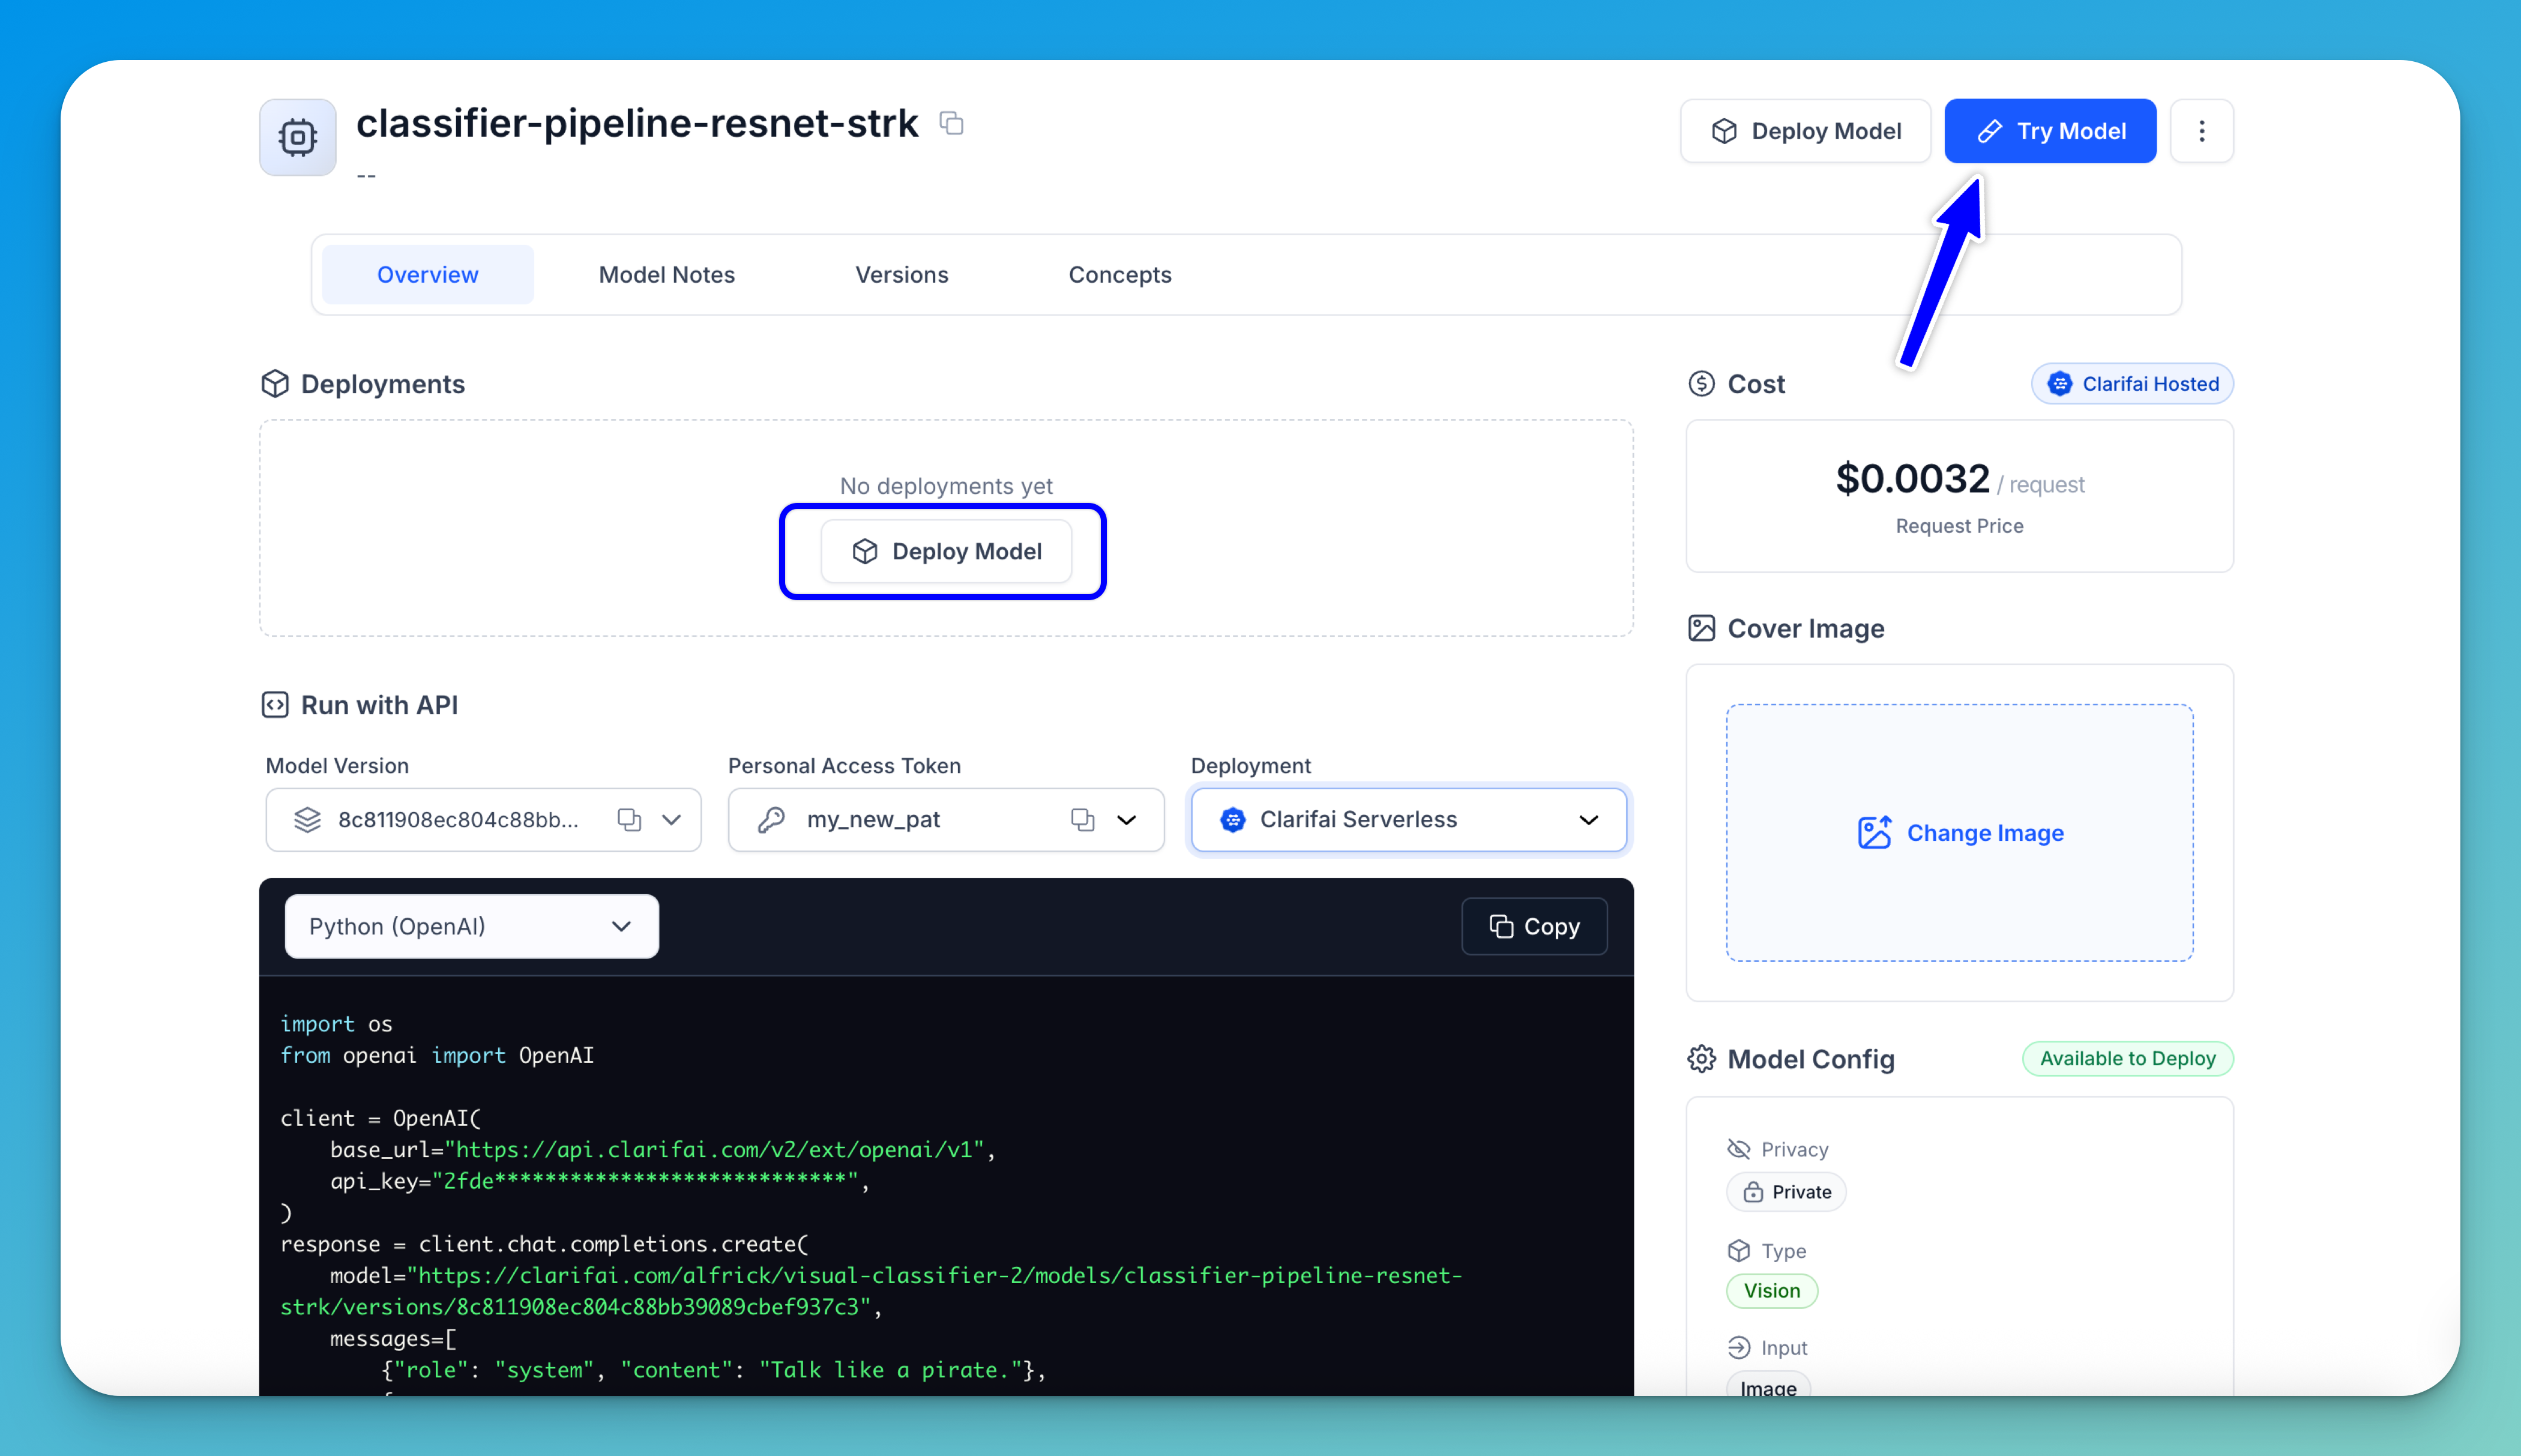The height and width of the screenshot is (1456, 2521).
Task: Copy the model name via icon
Action: click(951, 123)
